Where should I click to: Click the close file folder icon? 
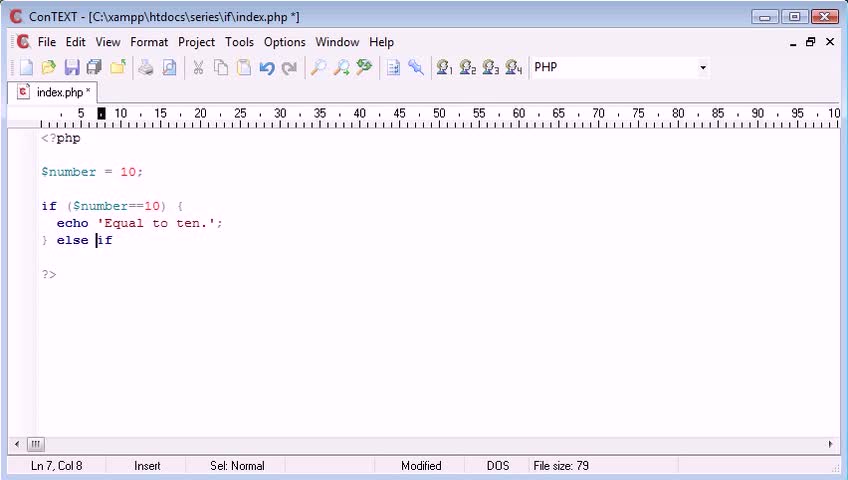118,68
